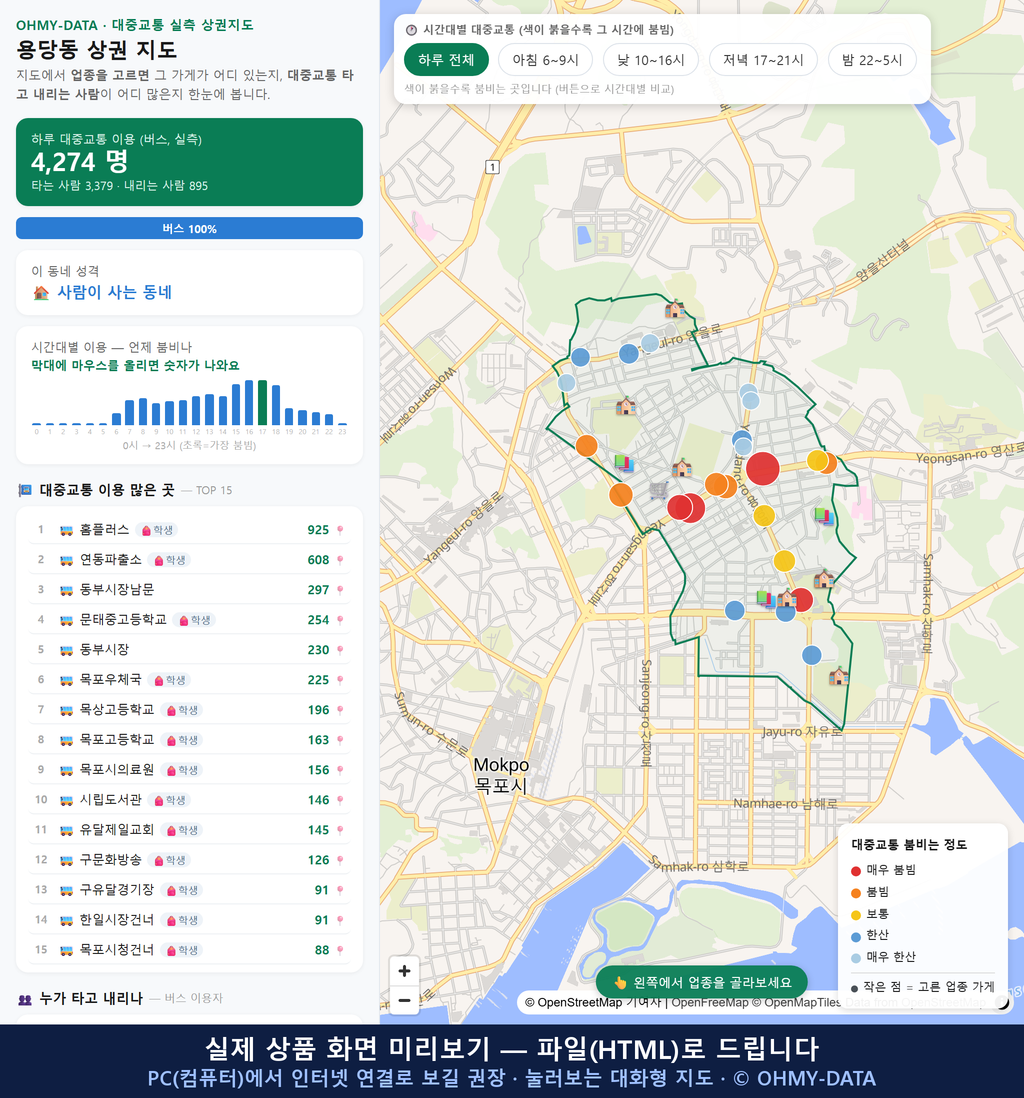The width and height of the screenshot is (1024, 1098).
Task: Choose the 낮 10~16시 time tab
Action: (x=651, y=60)
